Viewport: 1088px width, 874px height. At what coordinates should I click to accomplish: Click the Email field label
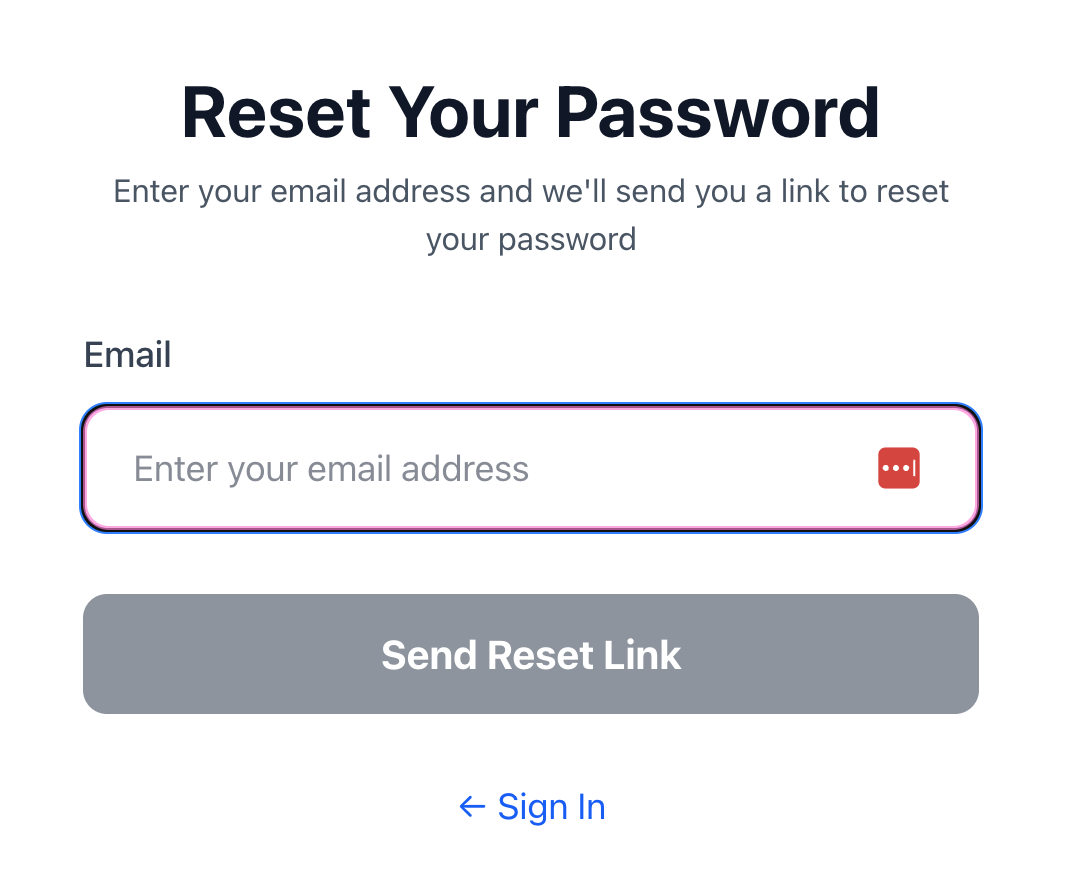tap(127, 355)
